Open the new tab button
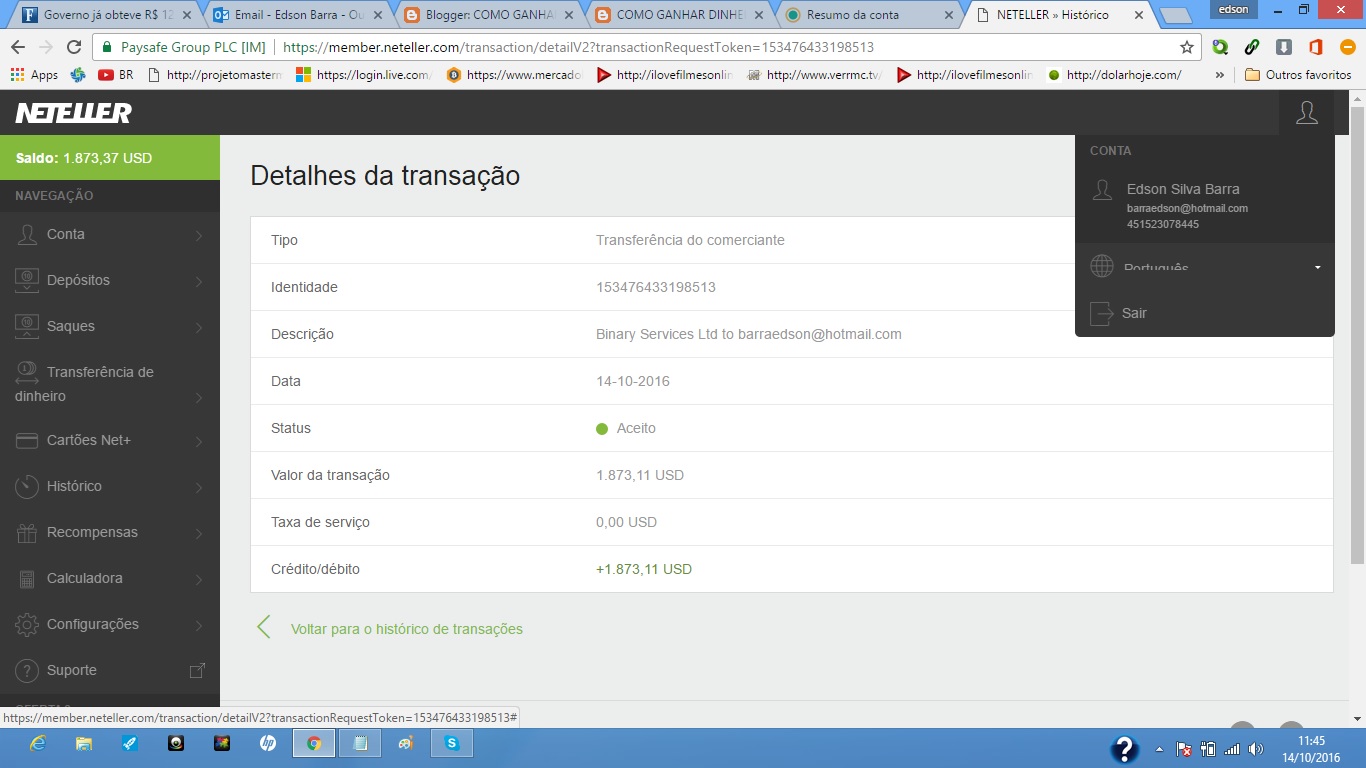This screenshot has width=1366, height=768. 1176,16
